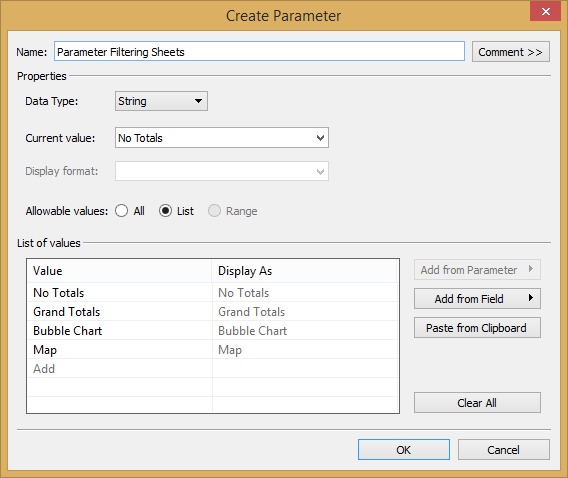Confirm the parameter with OK
The width and height of the screenshot is (568, 478).
404,450
